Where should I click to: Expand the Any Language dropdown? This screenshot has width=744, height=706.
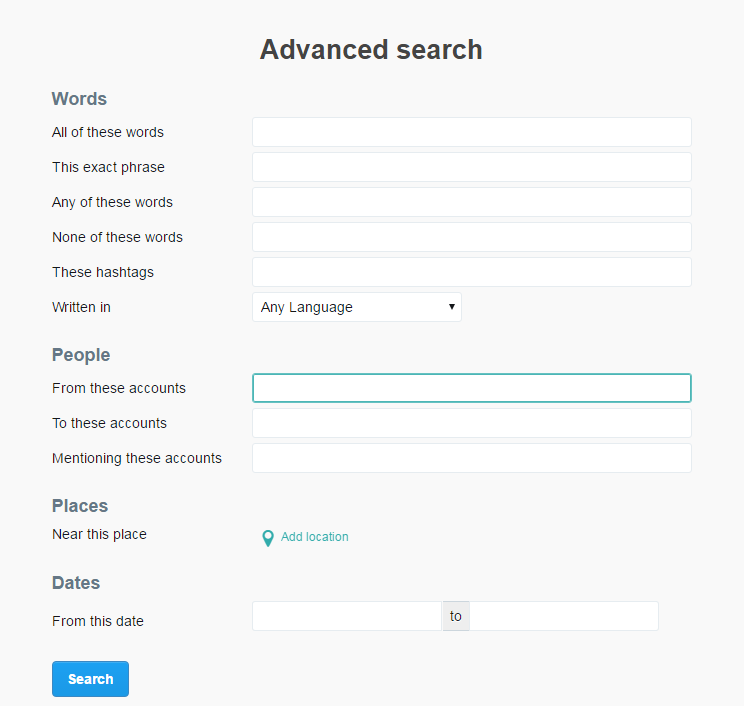click(x=357, y=307)
